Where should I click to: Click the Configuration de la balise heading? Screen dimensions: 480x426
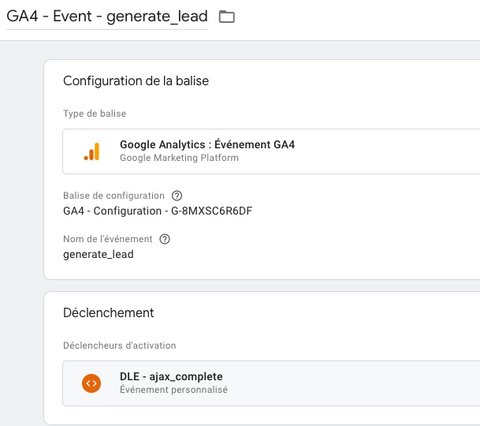click(x=136, y=81)
